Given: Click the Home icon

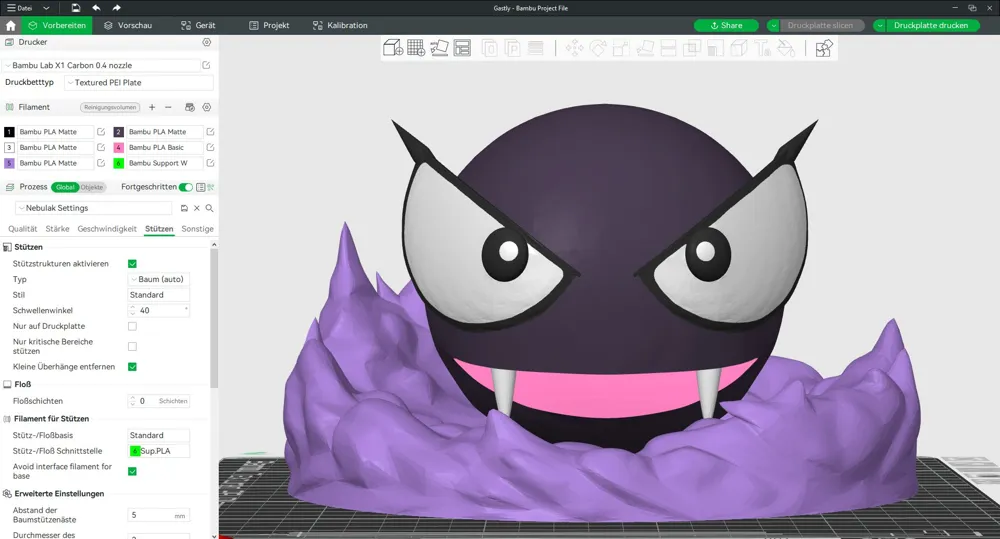Looking at the screenshot, I should 11,26.
